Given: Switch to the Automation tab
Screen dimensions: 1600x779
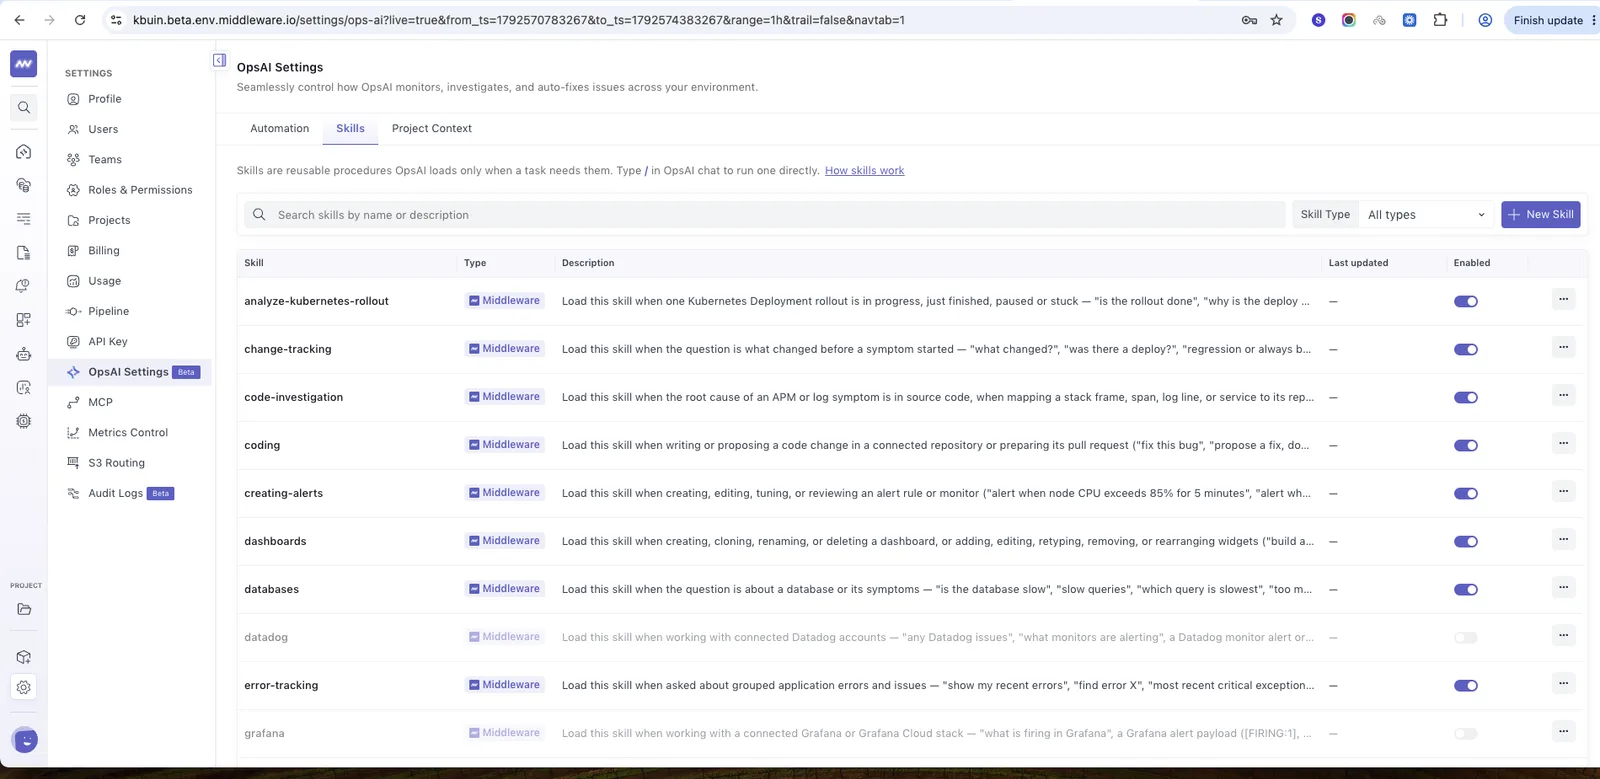Looking at the screenshot, I should click(x=280, y=128).
